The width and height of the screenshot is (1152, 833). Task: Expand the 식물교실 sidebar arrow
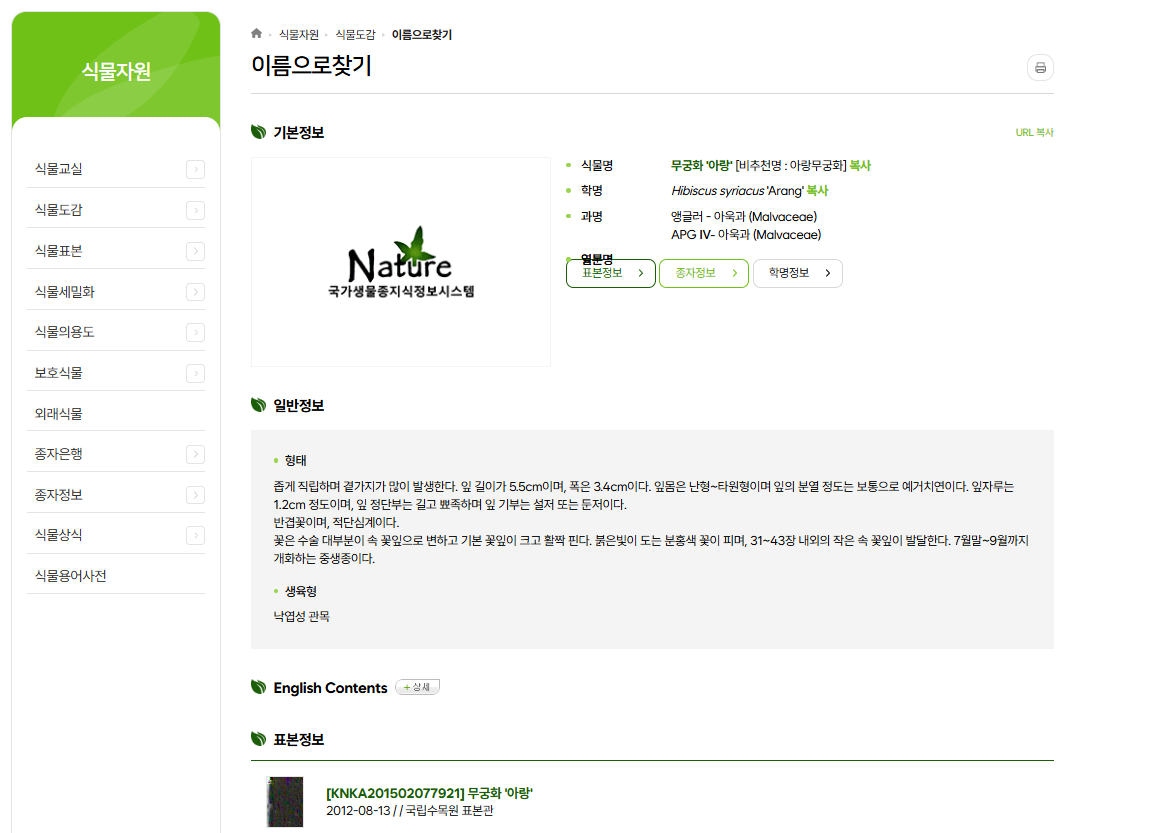(x=195, y=169)
